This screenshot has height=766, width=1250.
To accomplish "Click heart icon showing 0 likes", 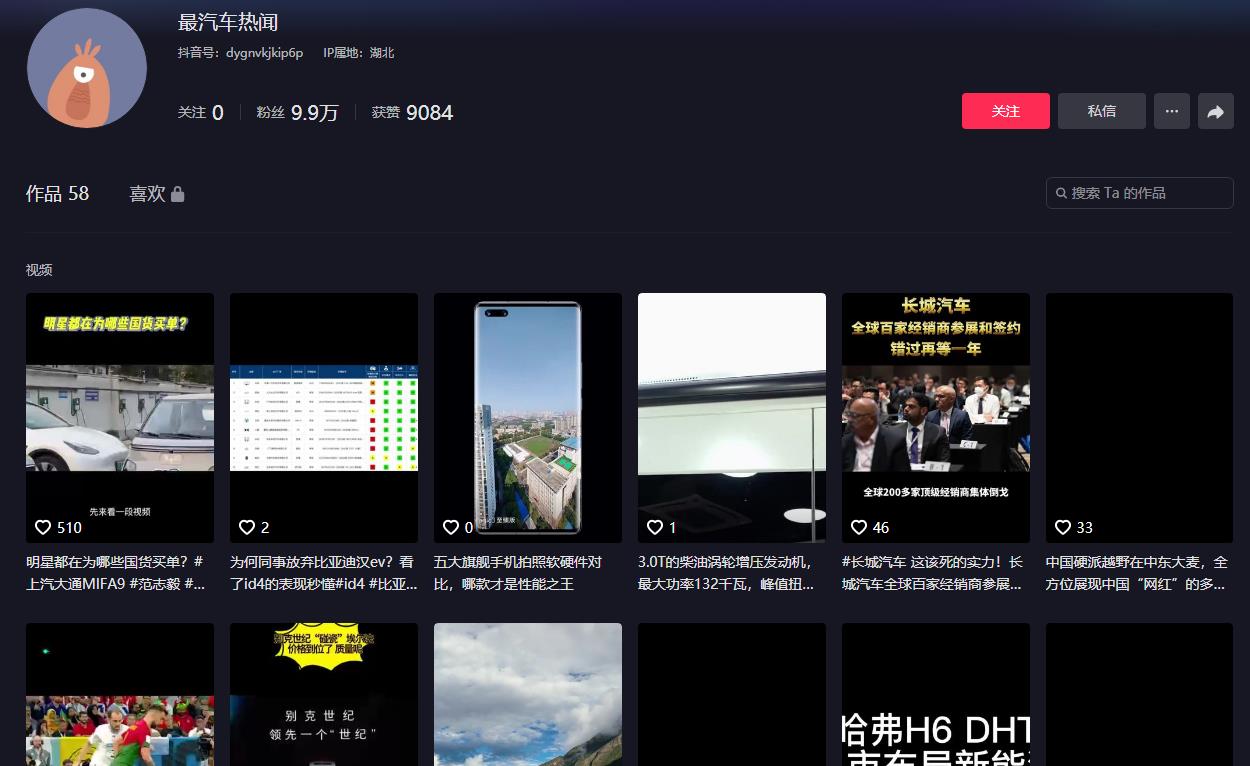I will tap(451, 527).
